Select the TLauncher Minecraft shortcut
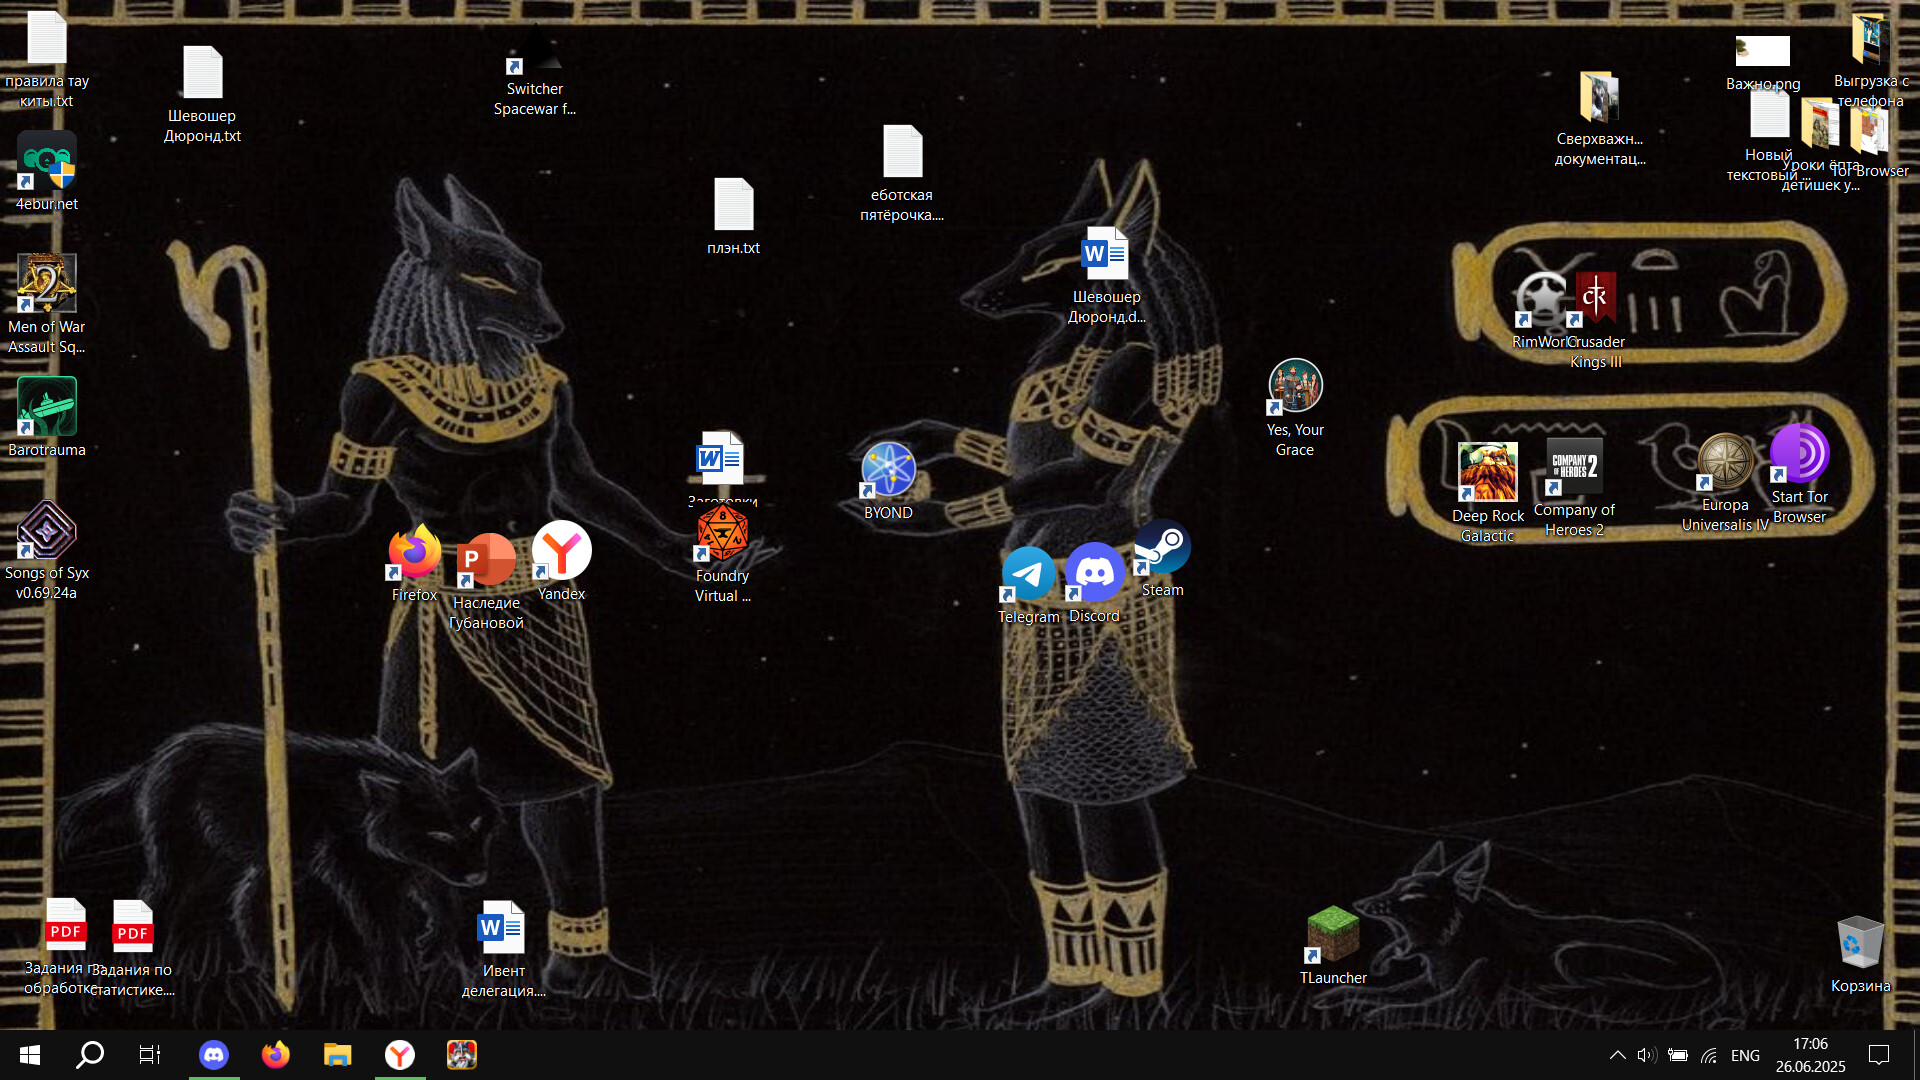 [1333, 936]
